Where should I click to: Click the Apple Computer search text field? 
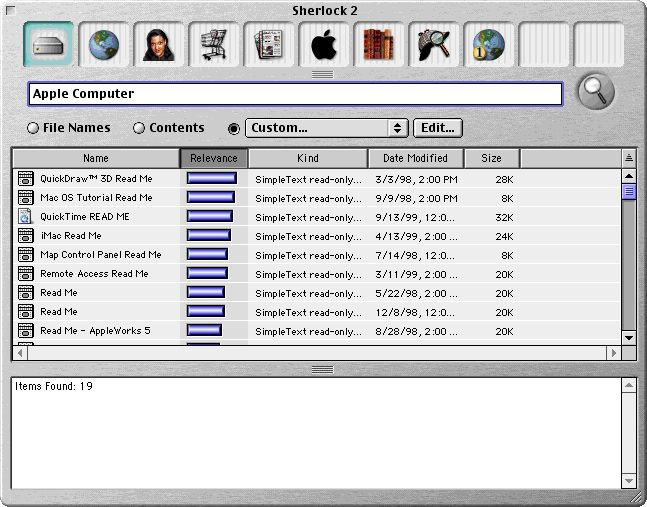click(x=295, y=94)
